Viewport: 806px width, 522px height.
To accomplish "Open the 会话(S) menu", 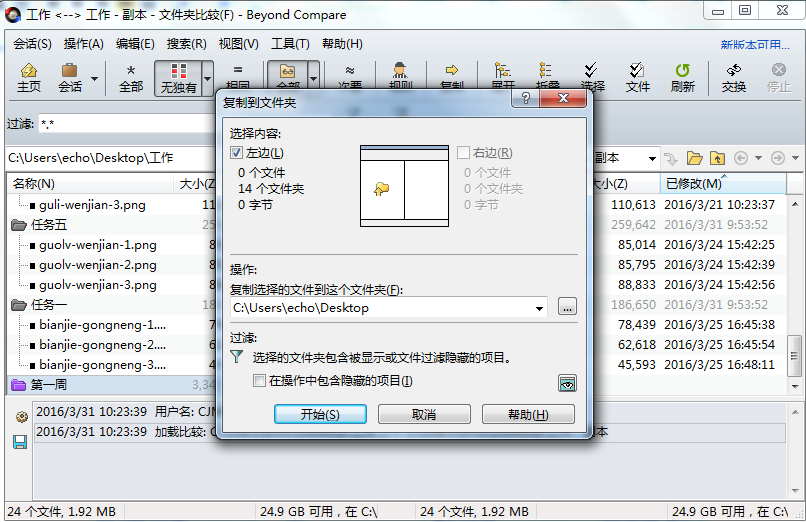I will click(32, 44).
